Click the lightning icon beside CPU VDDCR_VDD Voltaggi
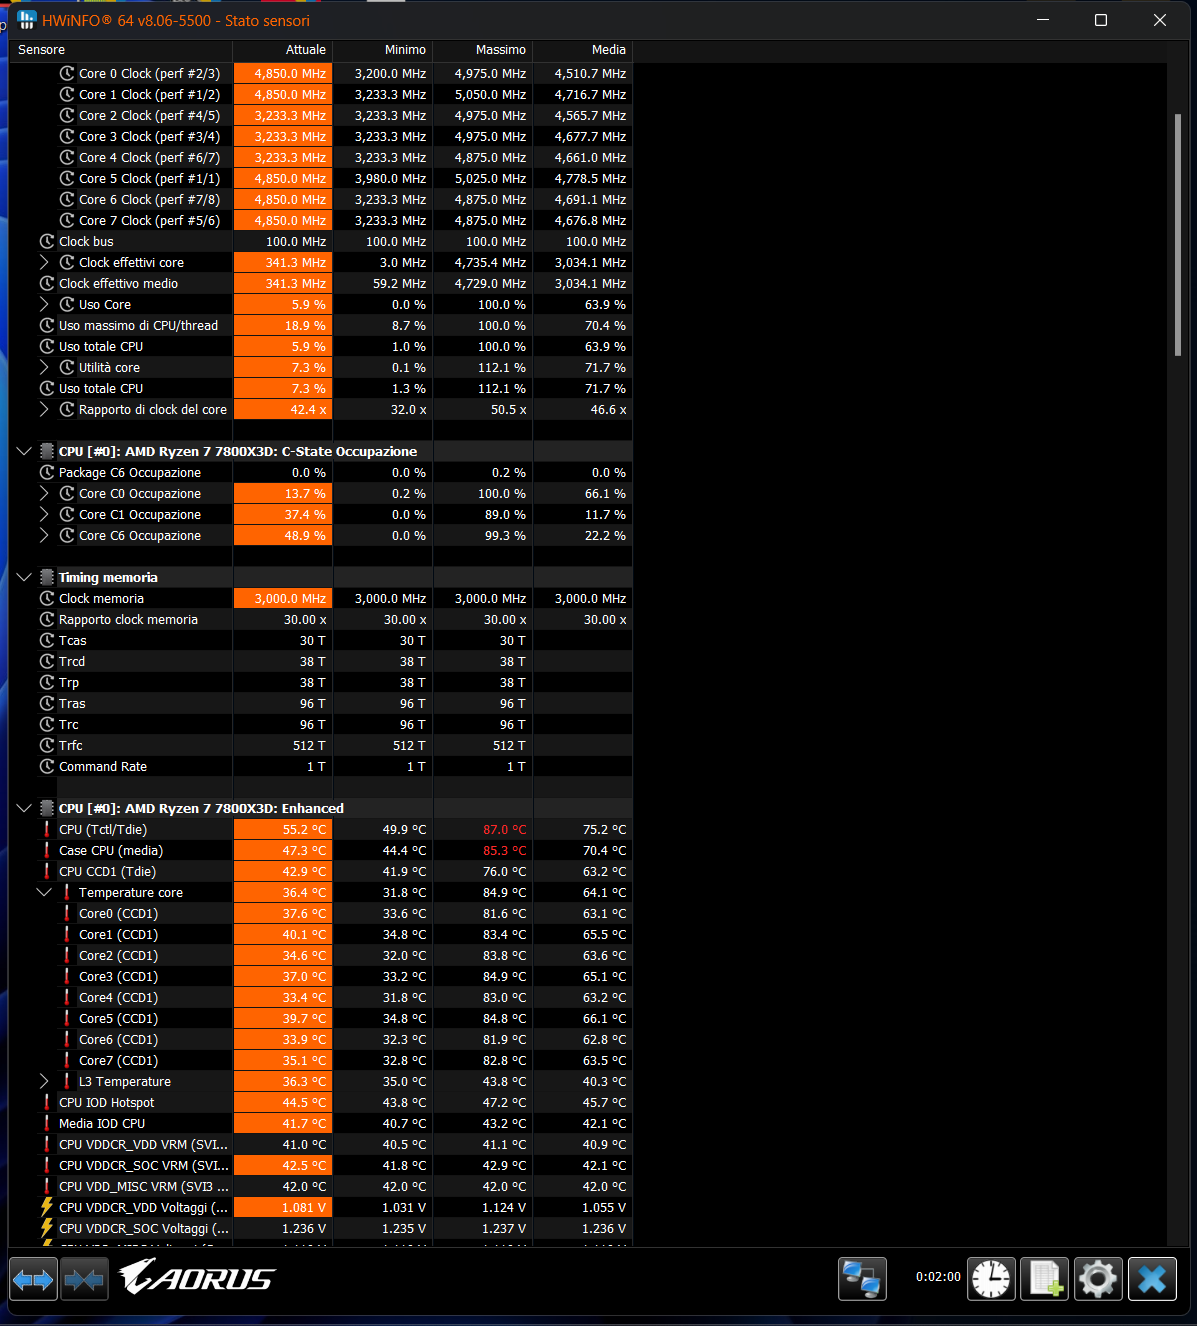 click(47, 1207)
